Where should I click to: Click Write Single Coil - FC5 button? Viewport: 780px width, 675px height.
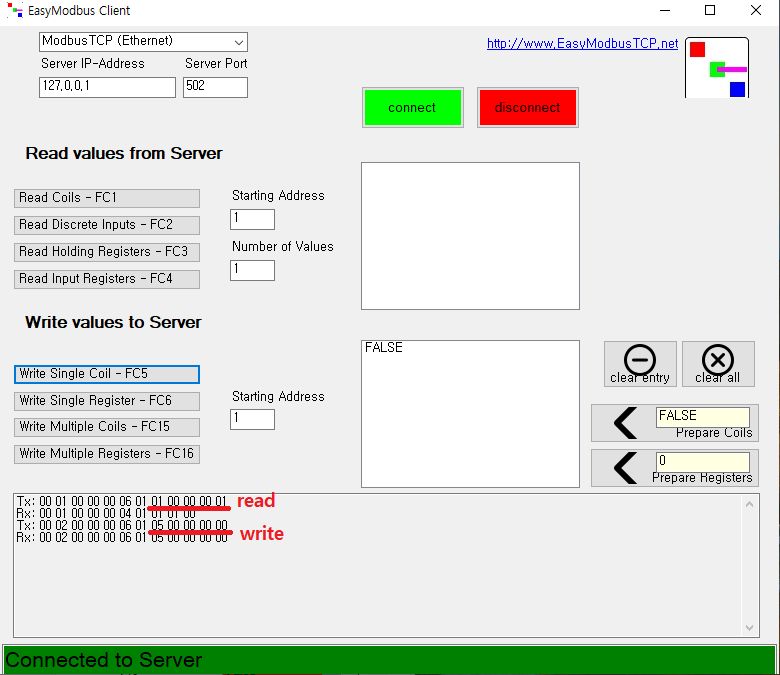click(107, 374)
